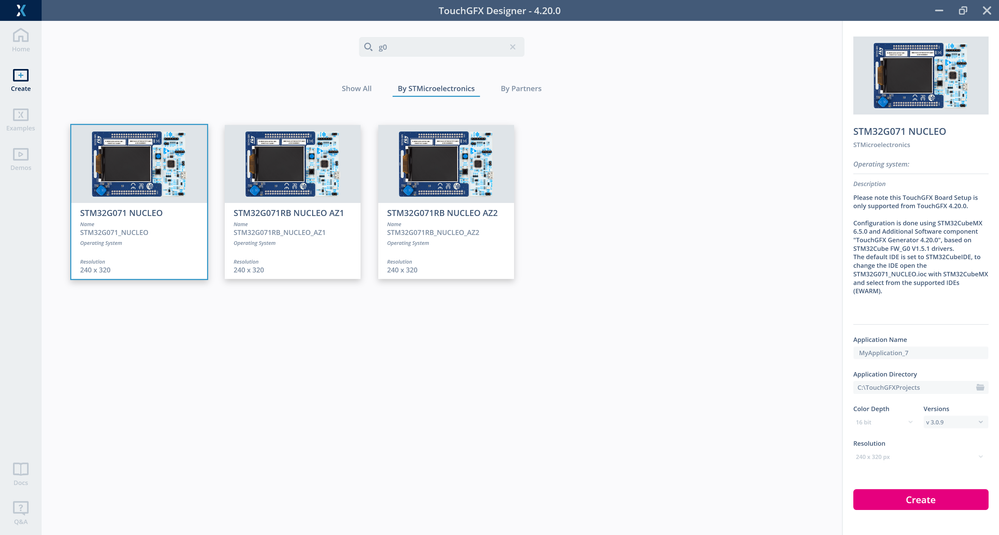
Task: Select the STM32G071RB NUCLEO AZ1 card
Action: pos(292,202)
